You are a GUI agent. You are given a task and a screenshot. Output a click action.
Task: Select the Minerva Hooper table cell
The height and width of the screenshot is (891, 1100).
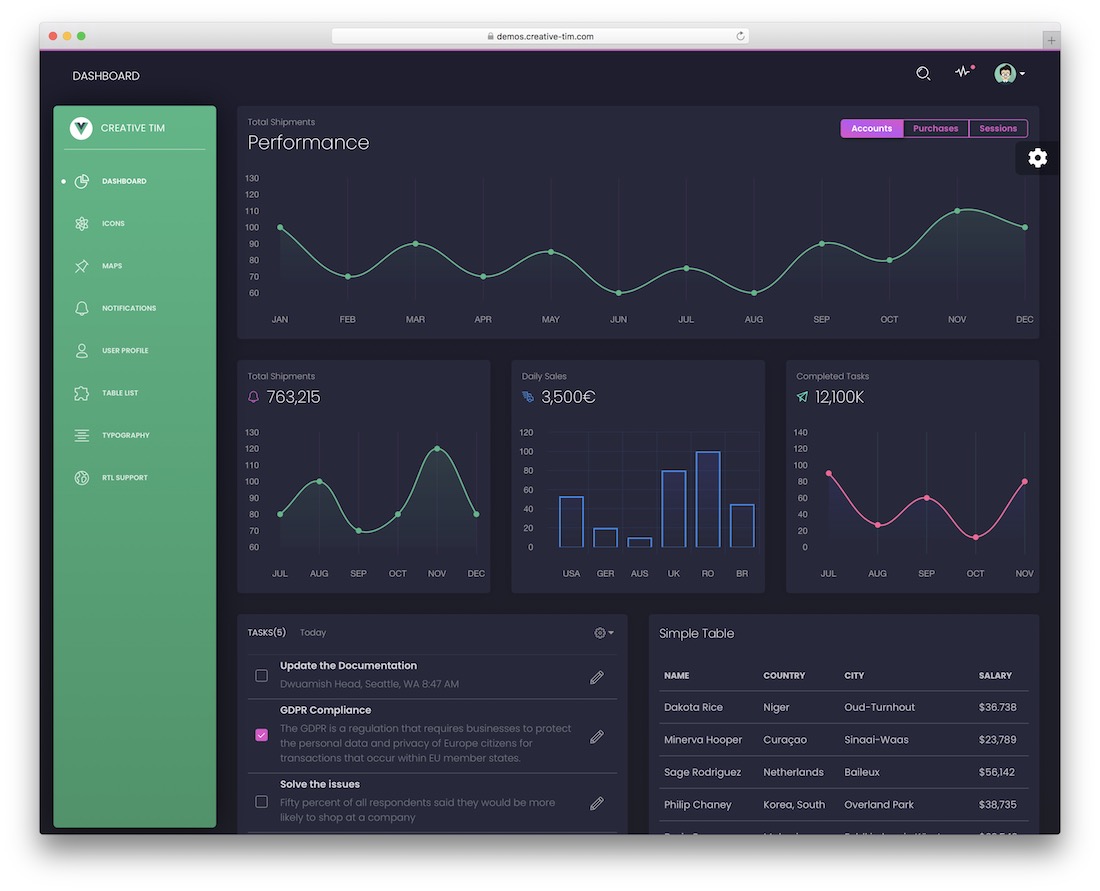(x=703, y=739)
